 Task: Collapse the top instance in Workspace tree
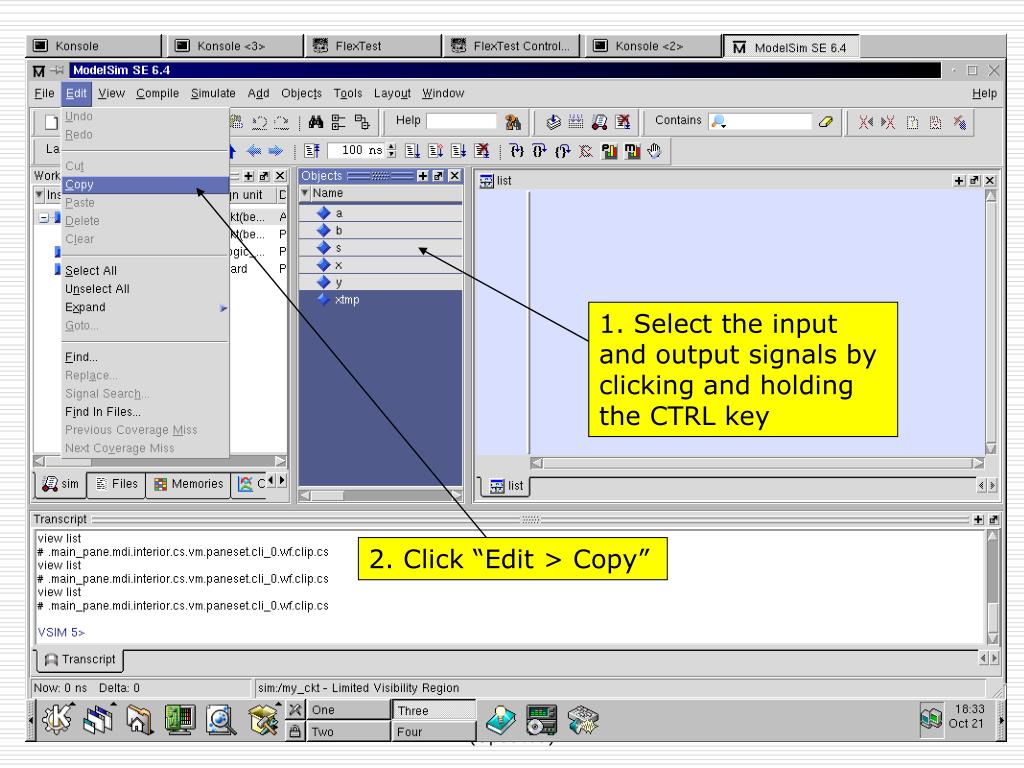coord(43,217)
